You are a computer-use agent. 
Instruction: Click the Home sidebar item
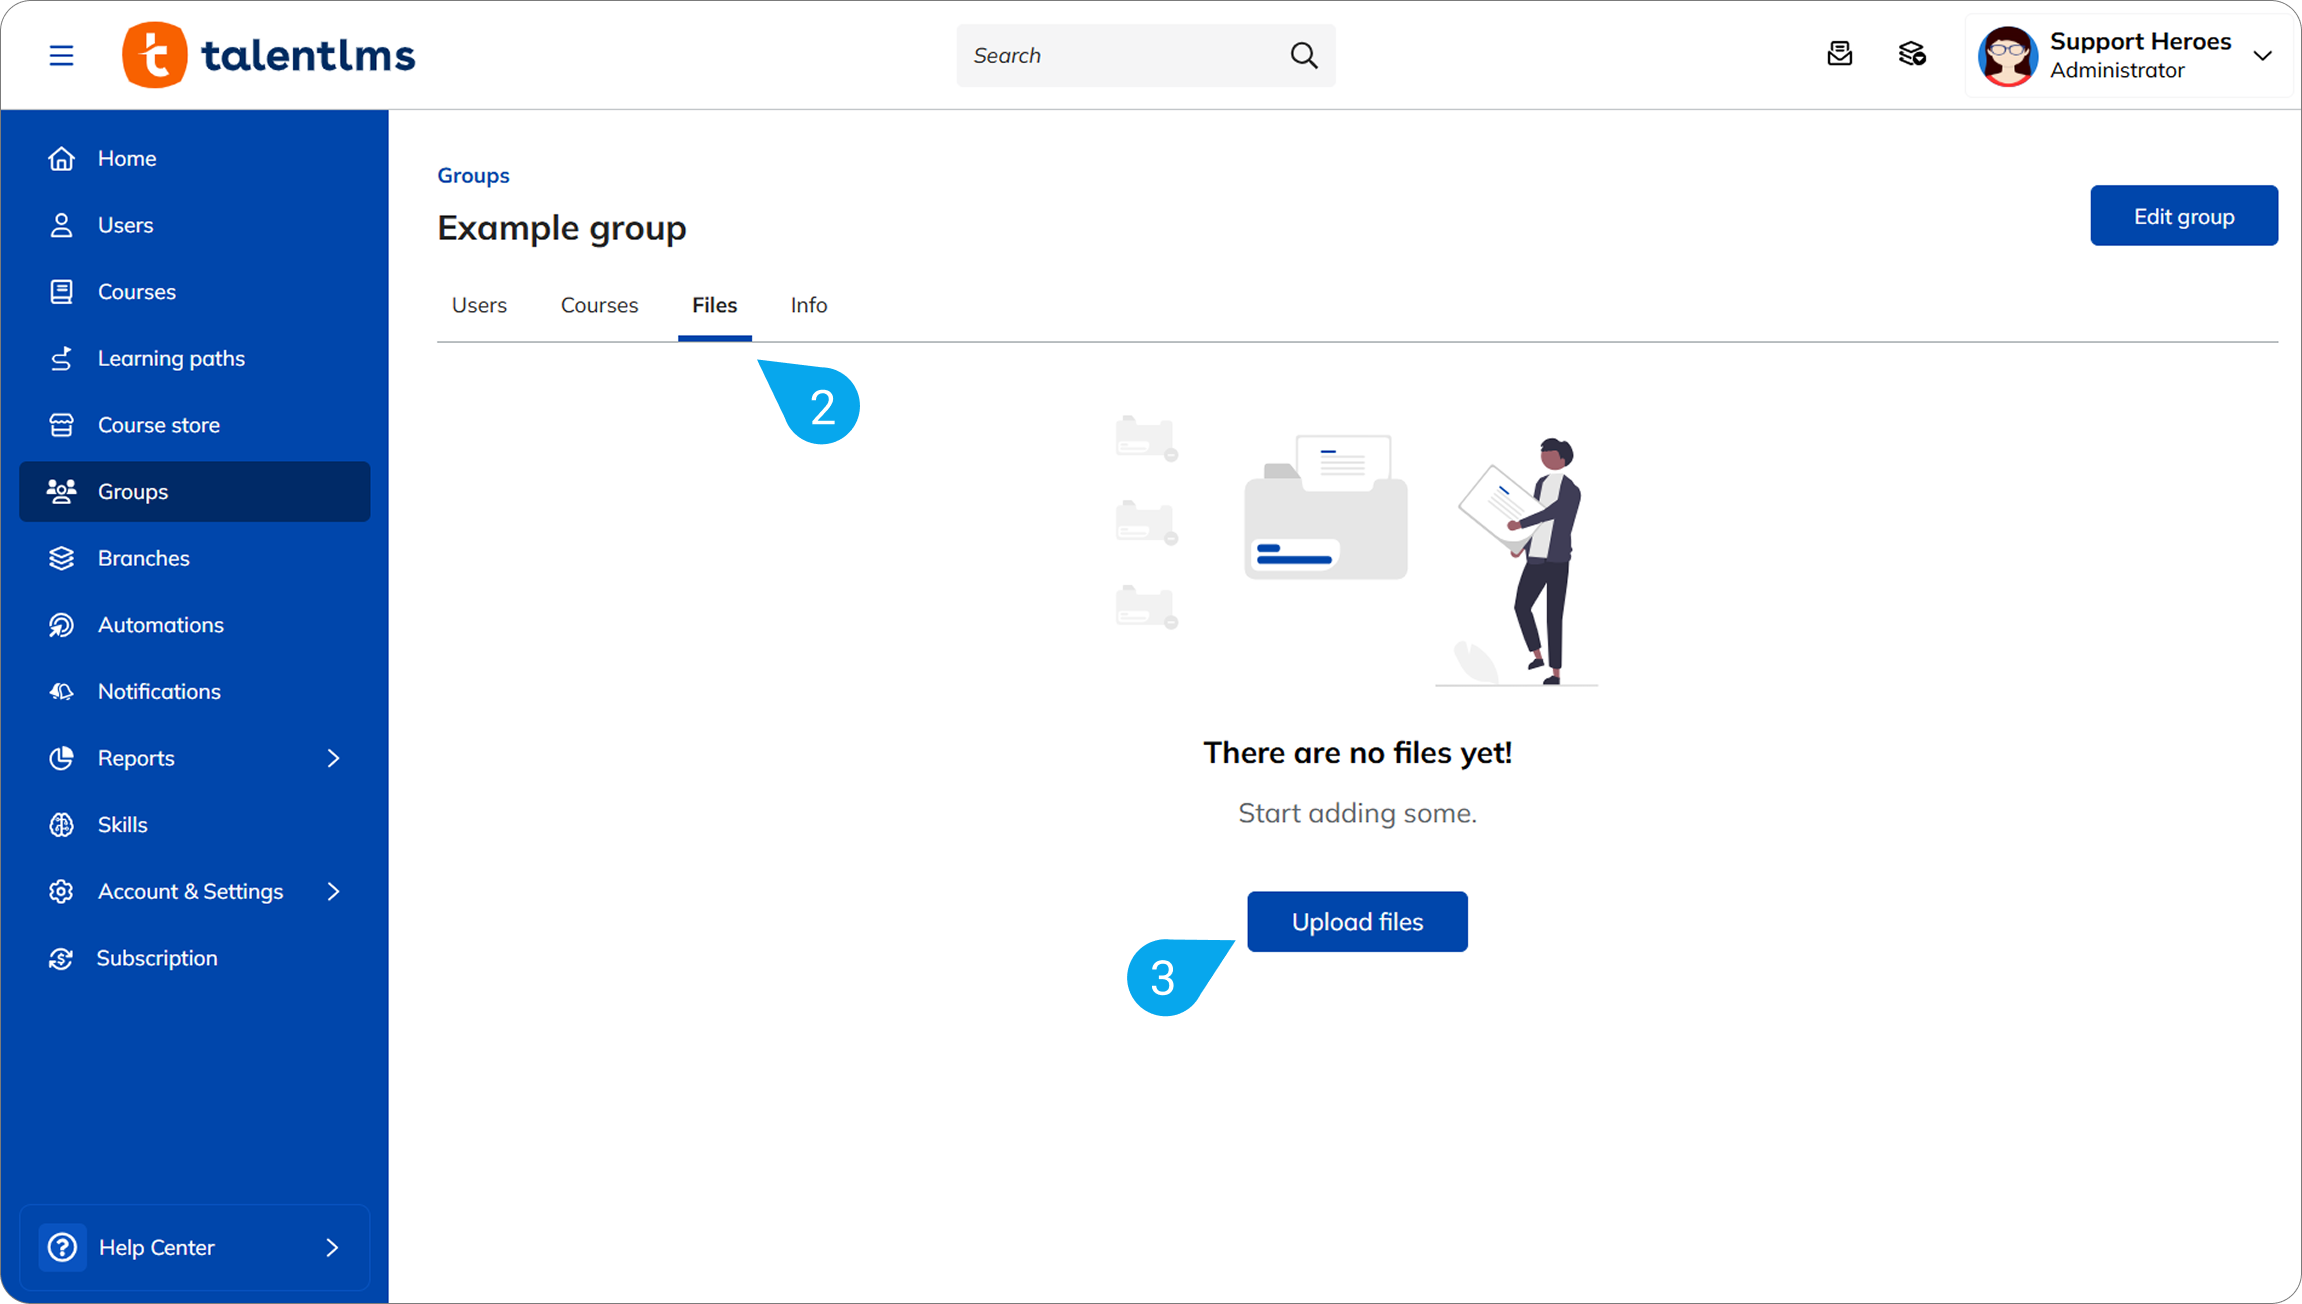127,158
